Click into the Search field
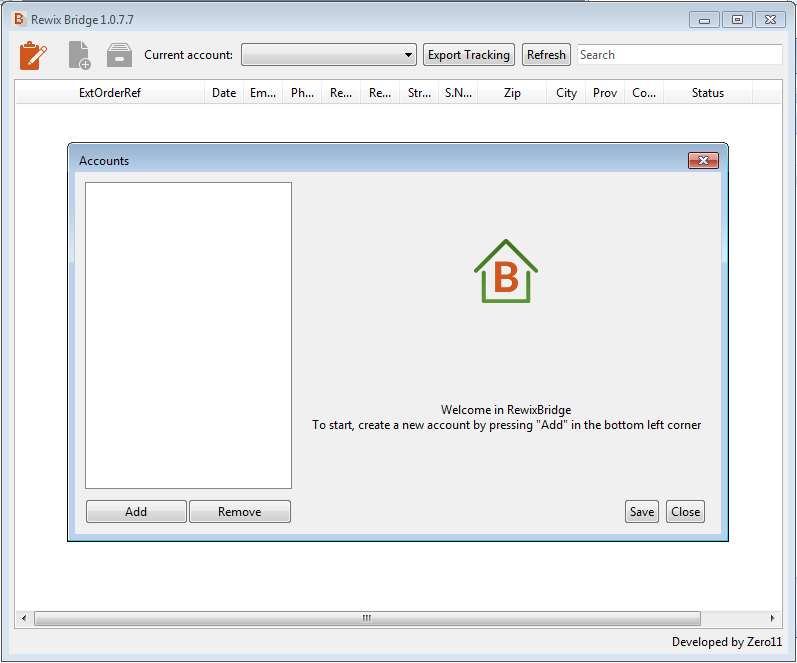The image size is (797, 663). click(679, 54)
